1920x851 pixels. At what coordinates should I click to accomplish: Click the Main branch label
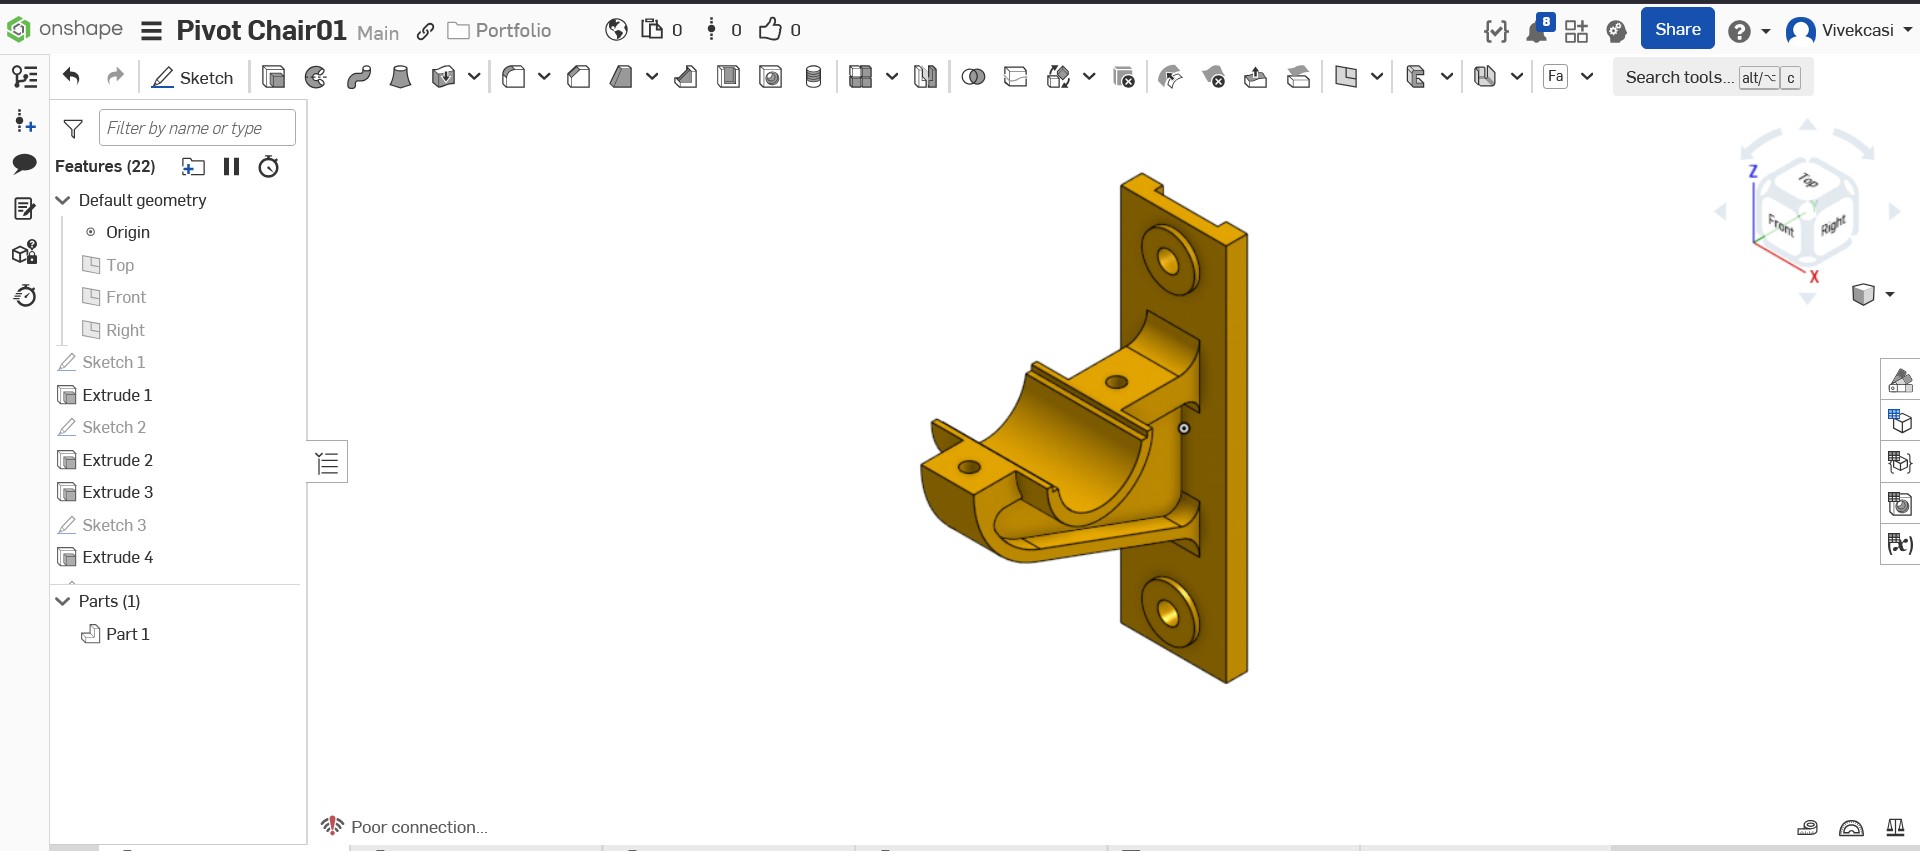coord(378,33)
